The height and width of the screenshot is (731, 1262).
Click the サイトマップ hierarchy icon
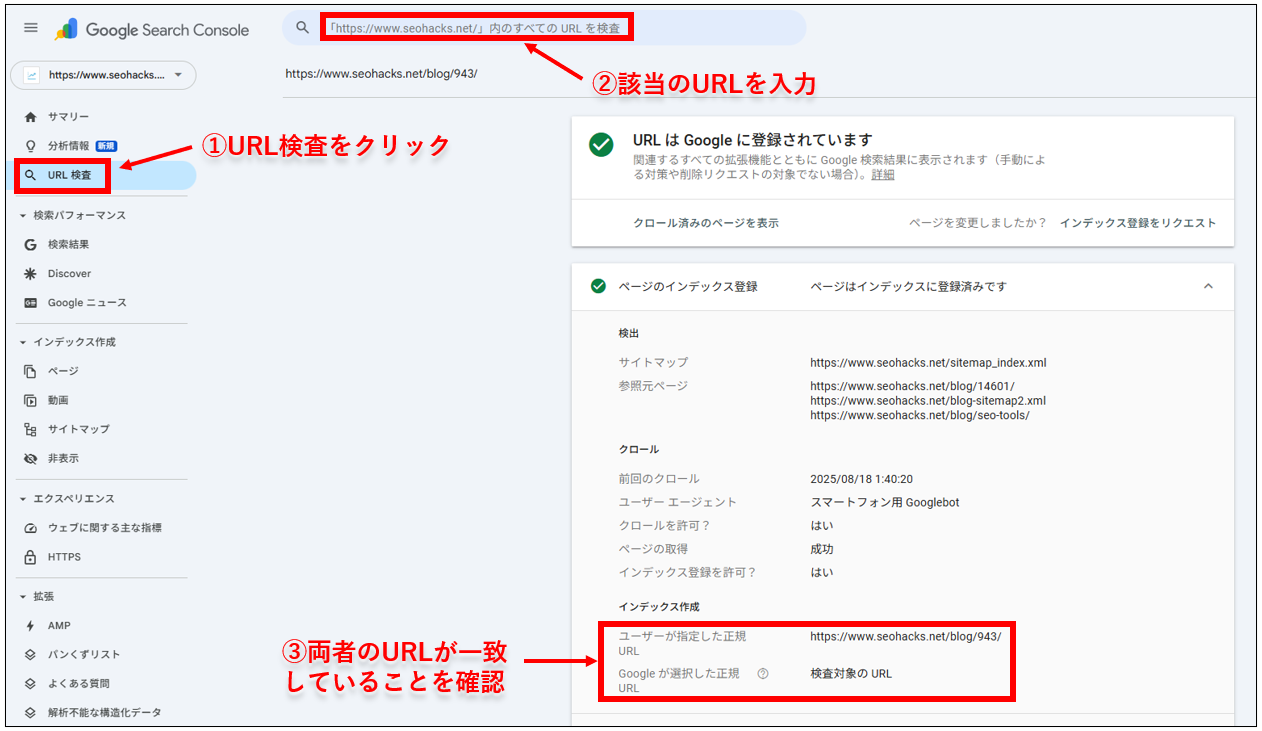pos(30,429)
